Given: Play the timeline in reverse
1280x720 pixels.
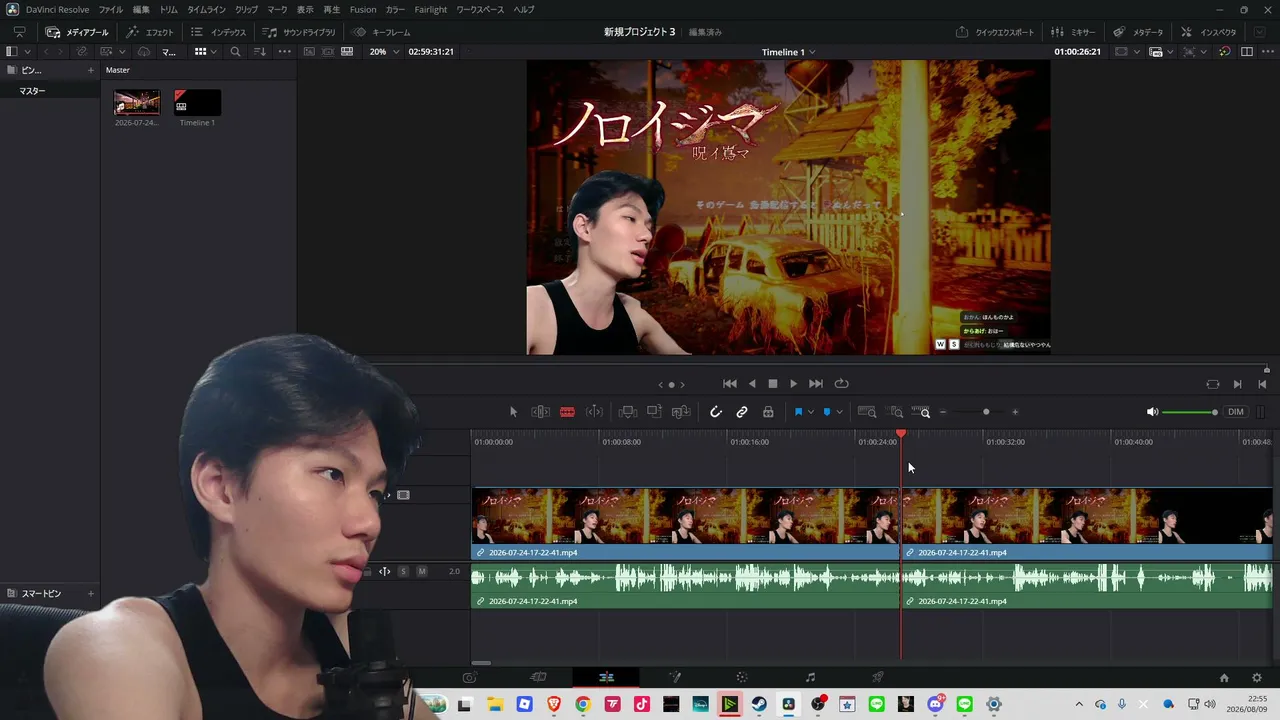Looking at the screenshot, I should pyautogui.click(x=752, y=384).
